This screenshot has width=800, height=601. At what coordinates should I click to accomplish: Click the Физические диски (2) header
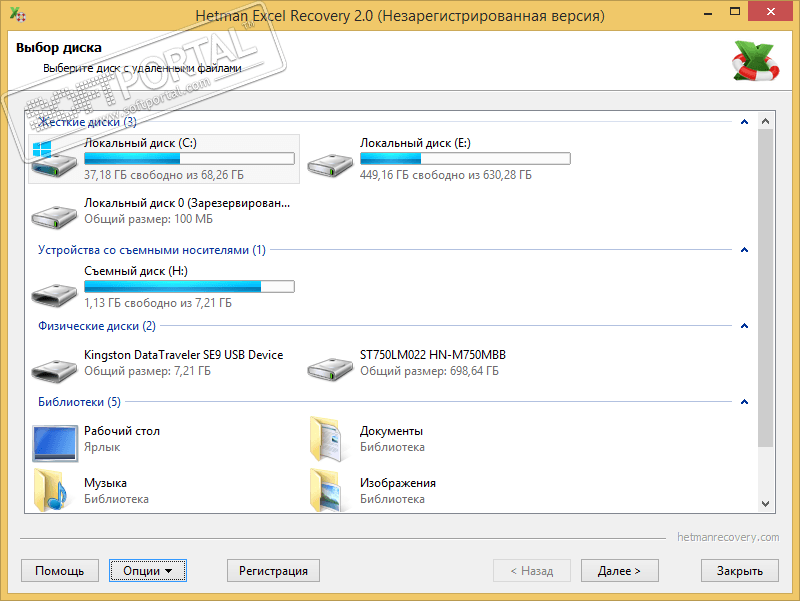coord(97,326)
